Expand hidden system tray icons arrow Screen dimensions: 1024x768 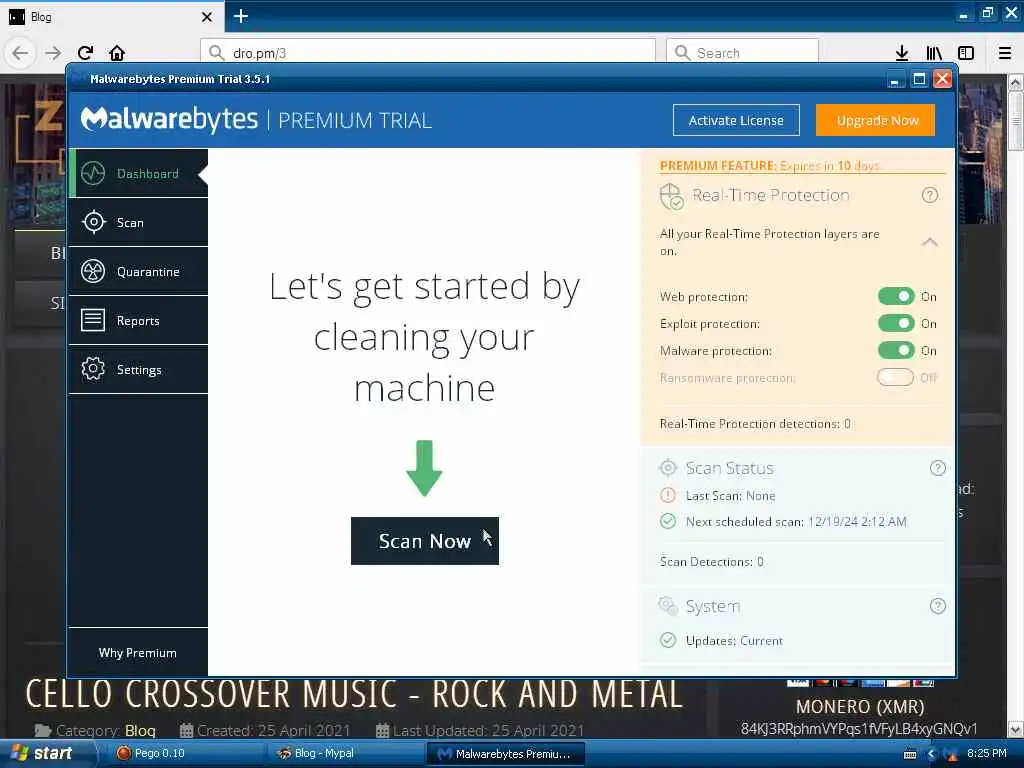(931, 754)
